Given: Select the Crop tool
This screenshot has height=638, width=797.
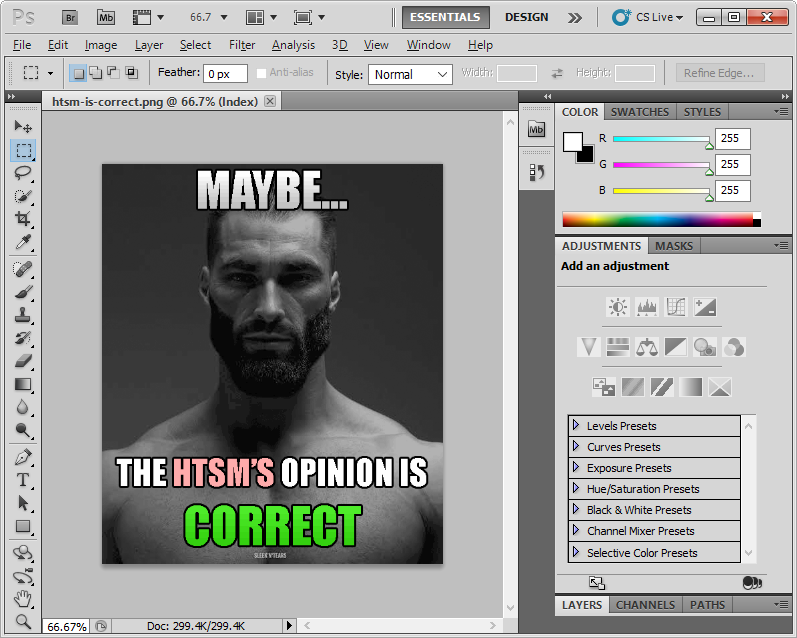Looking at the screenshot, I should [x=23, y=219].
